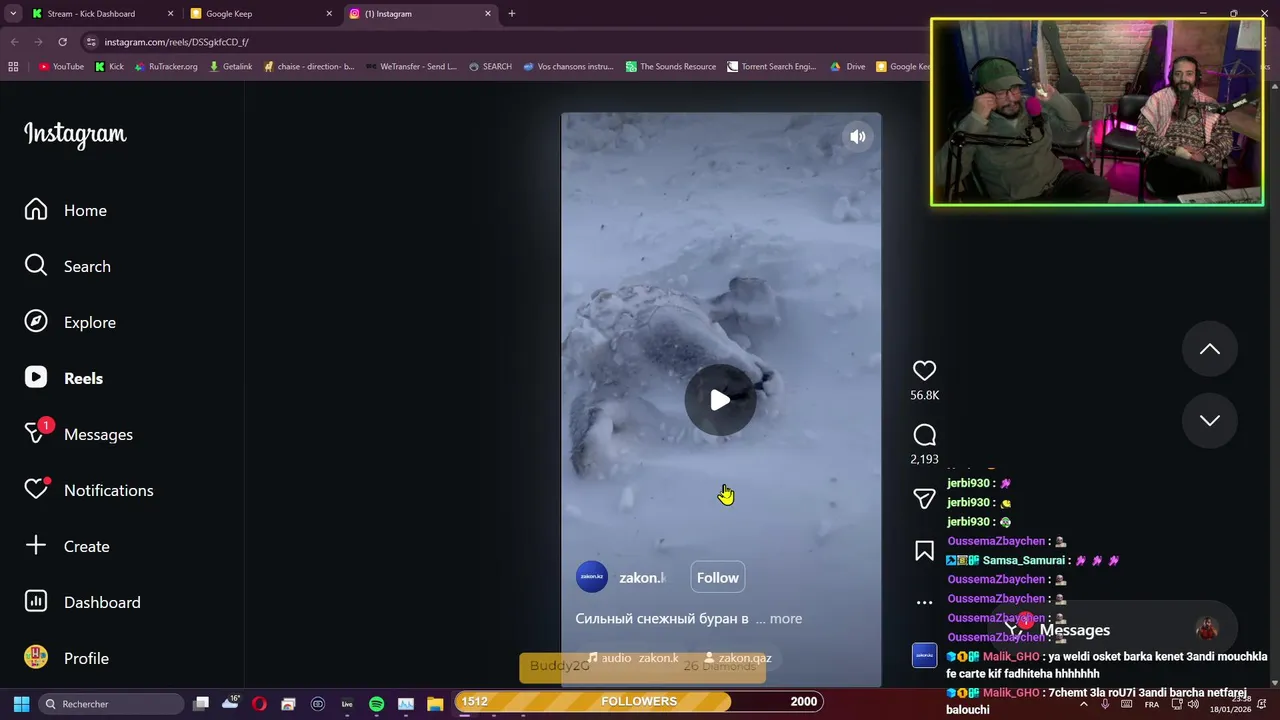Go to the next reel with down arrow
The image size is (1280, 720).
click(x=1210, y=420)
